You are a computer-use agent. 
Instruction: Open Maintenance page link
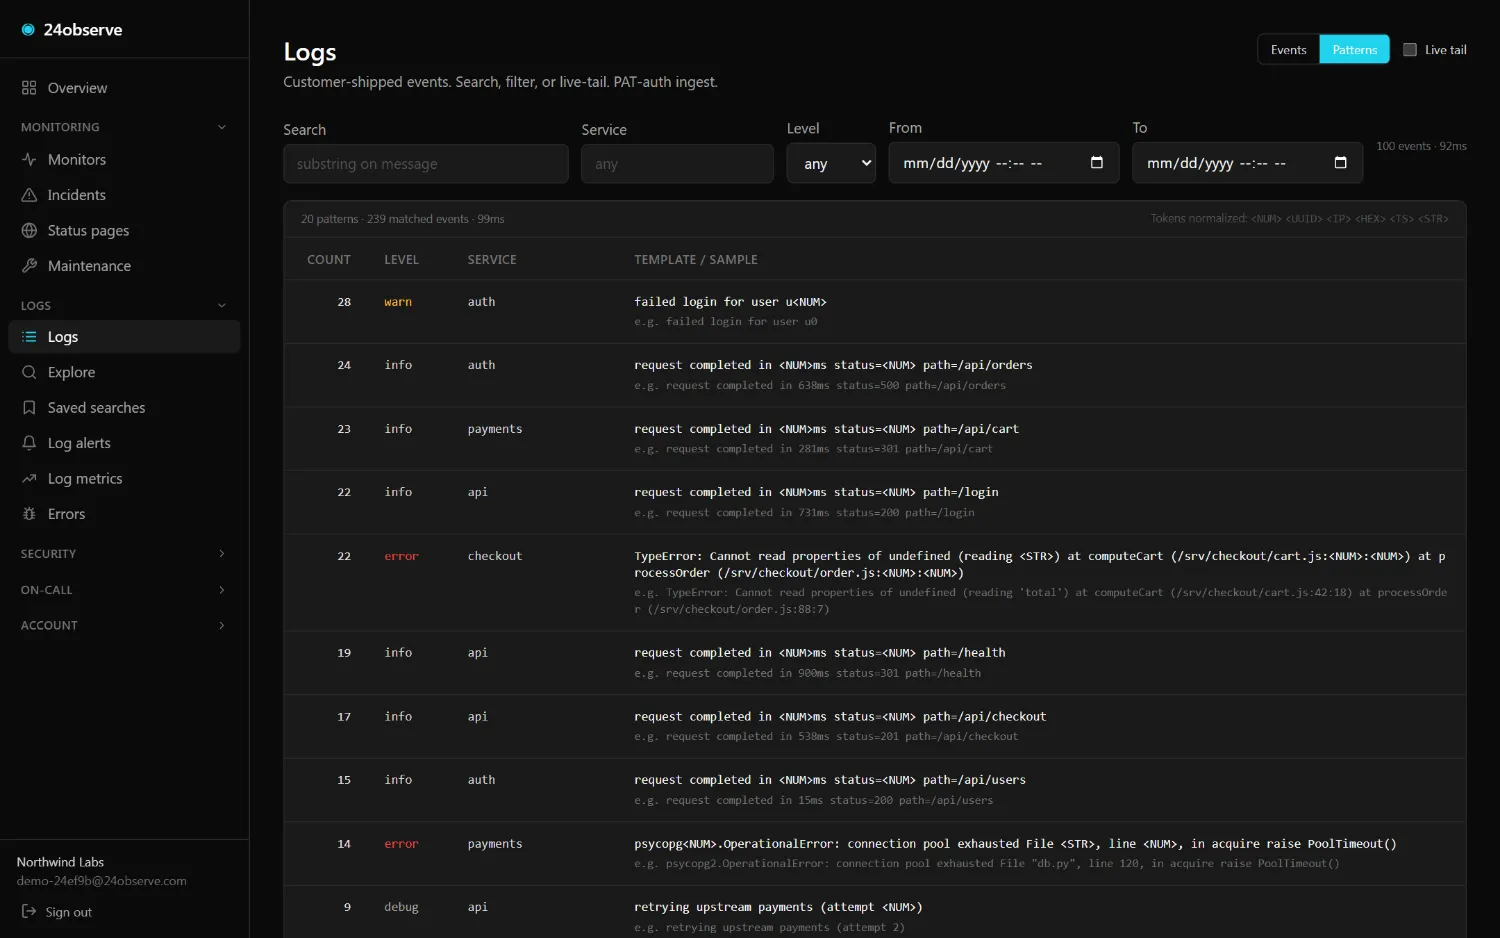click(124, 266)
